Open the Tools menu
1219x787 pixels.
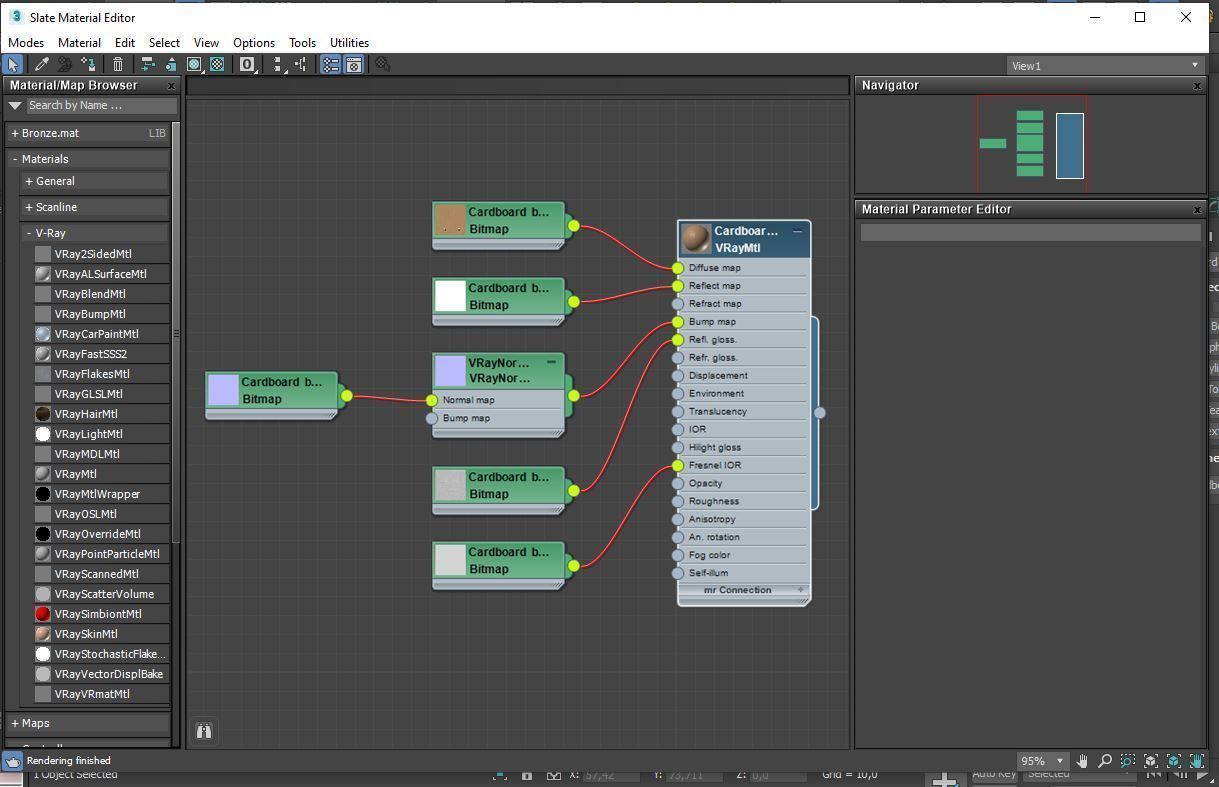tap(302, 43)
